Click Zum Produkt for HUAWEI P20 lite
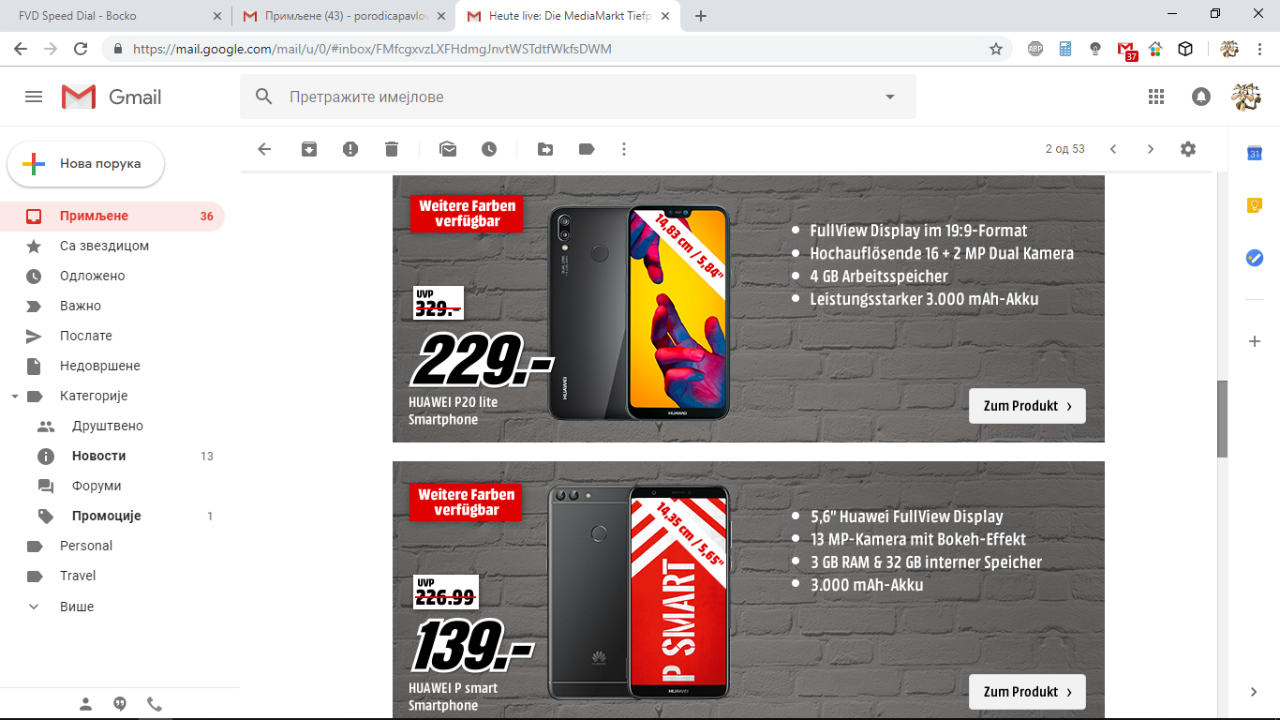 pos(1027,406)
